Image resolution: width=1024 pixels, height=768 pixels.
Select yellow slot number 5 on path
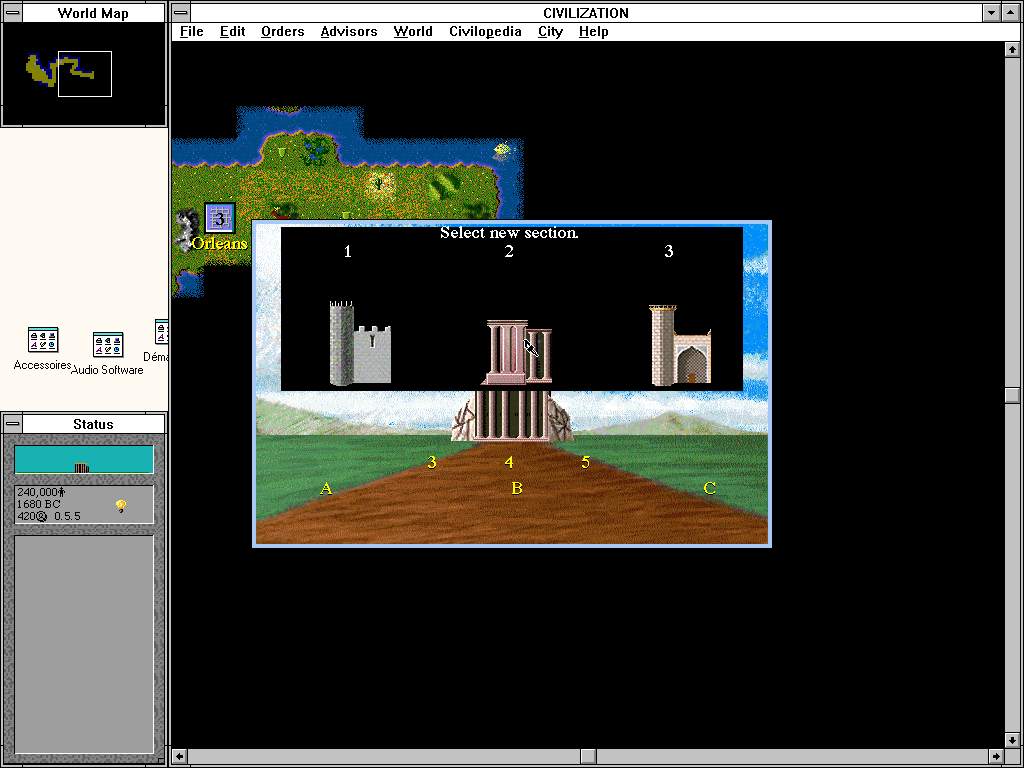pos(586,462)
